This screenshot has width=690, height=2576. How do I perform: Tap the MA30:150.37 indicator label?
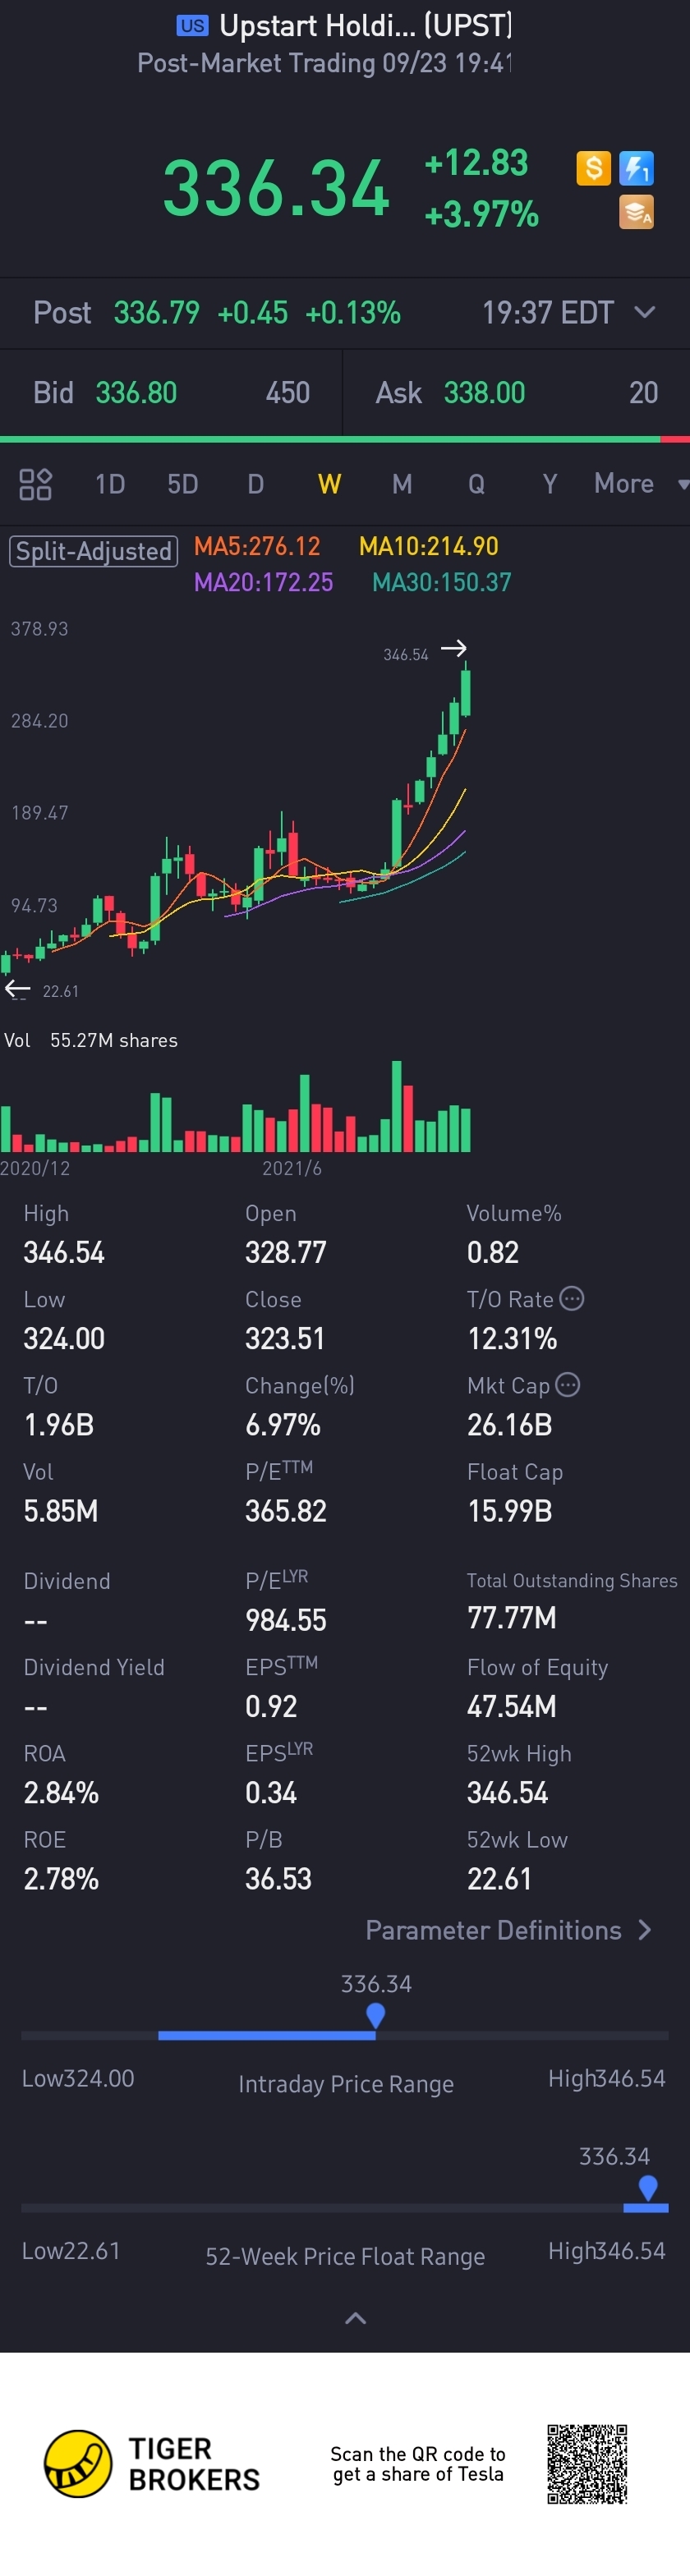[x=441, y=582]
